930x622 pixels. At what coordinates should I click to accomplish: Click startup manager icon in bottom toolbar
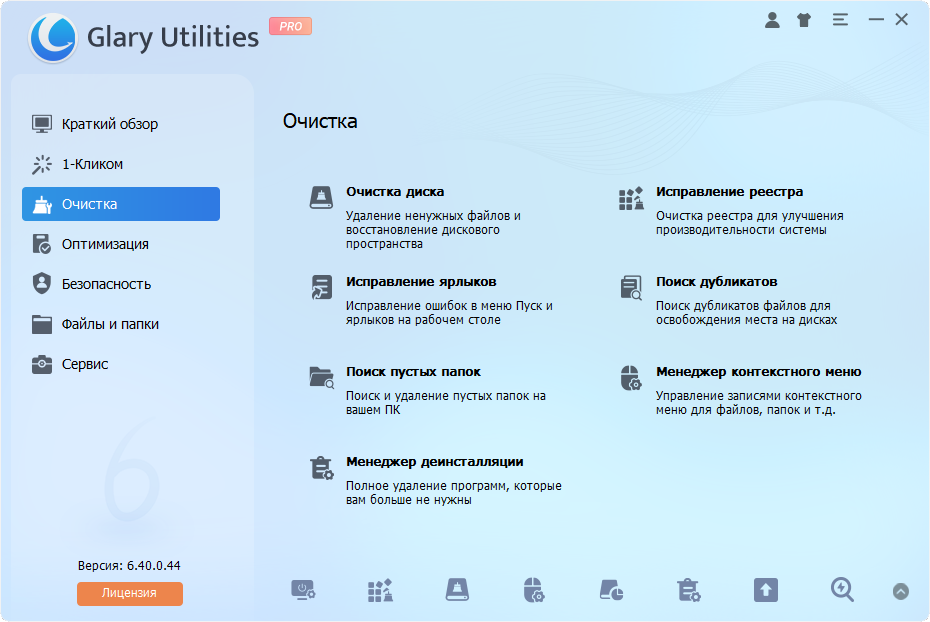[x=303, y=590]
